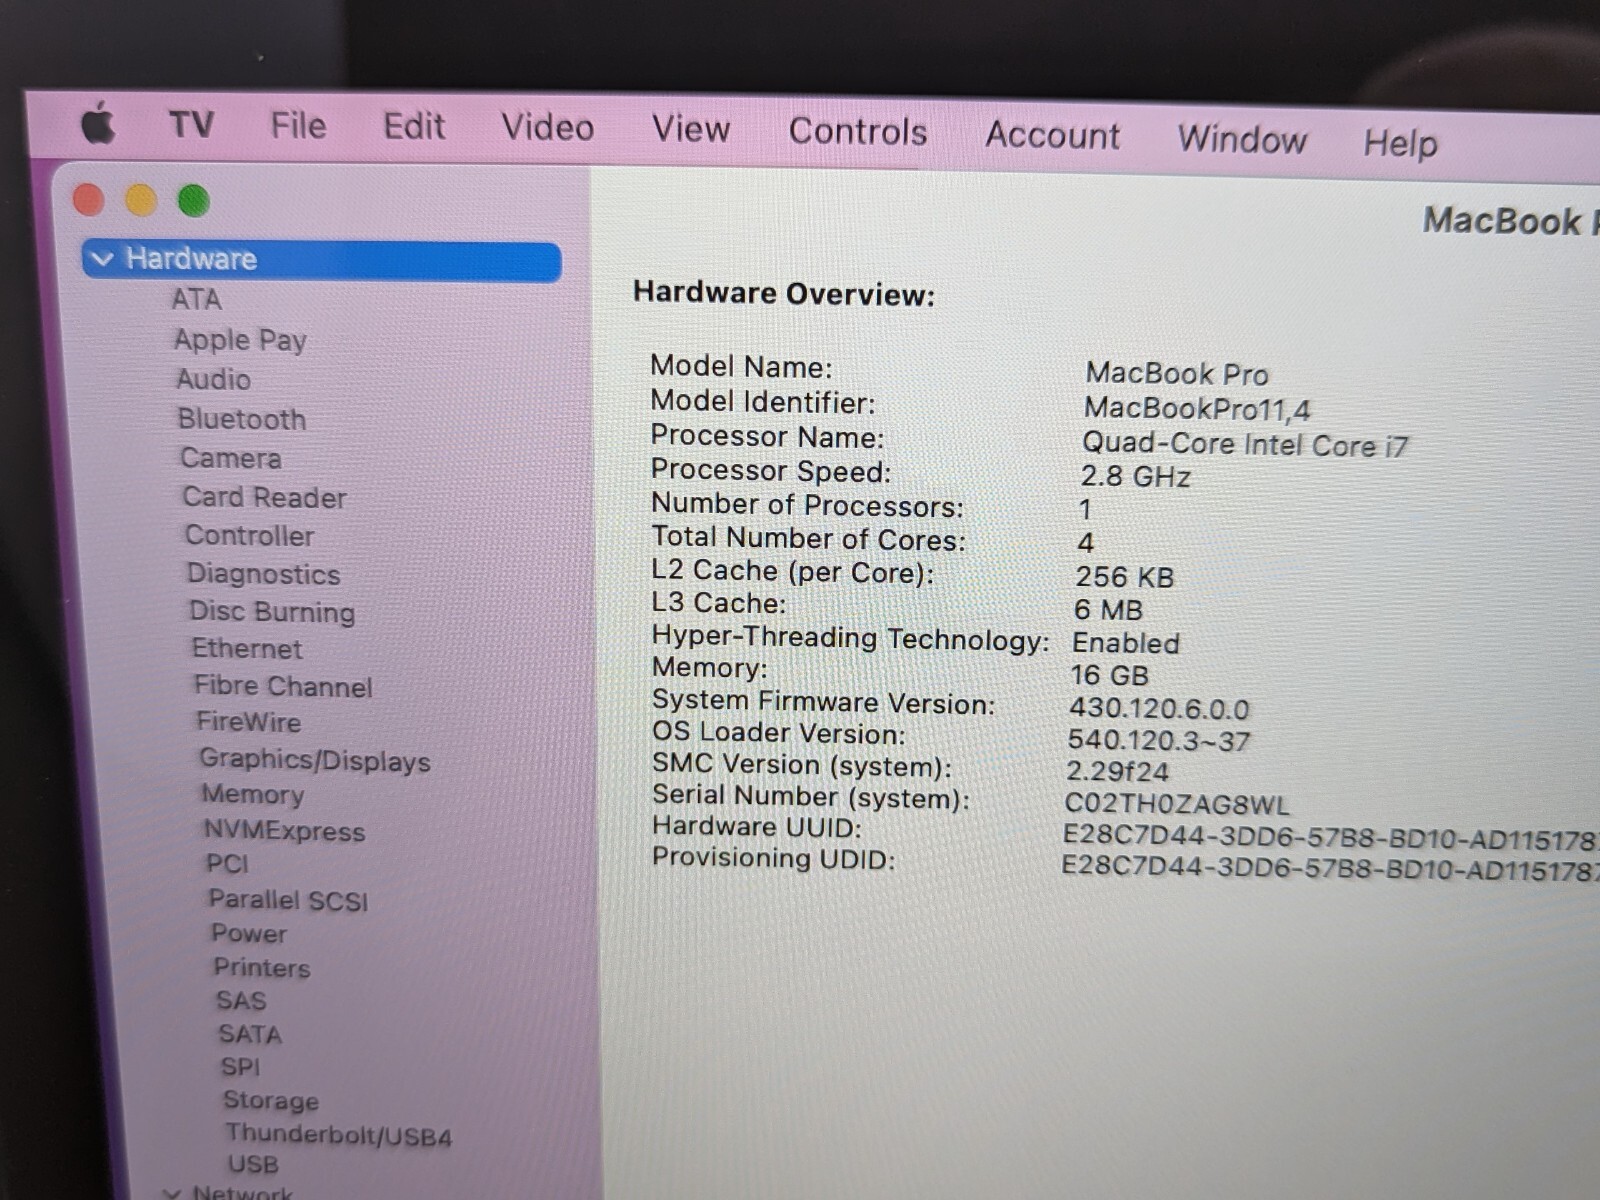Select Bluetooth in the sidebar
Screen dimensions: 1600x1200
tap(241, 419)
